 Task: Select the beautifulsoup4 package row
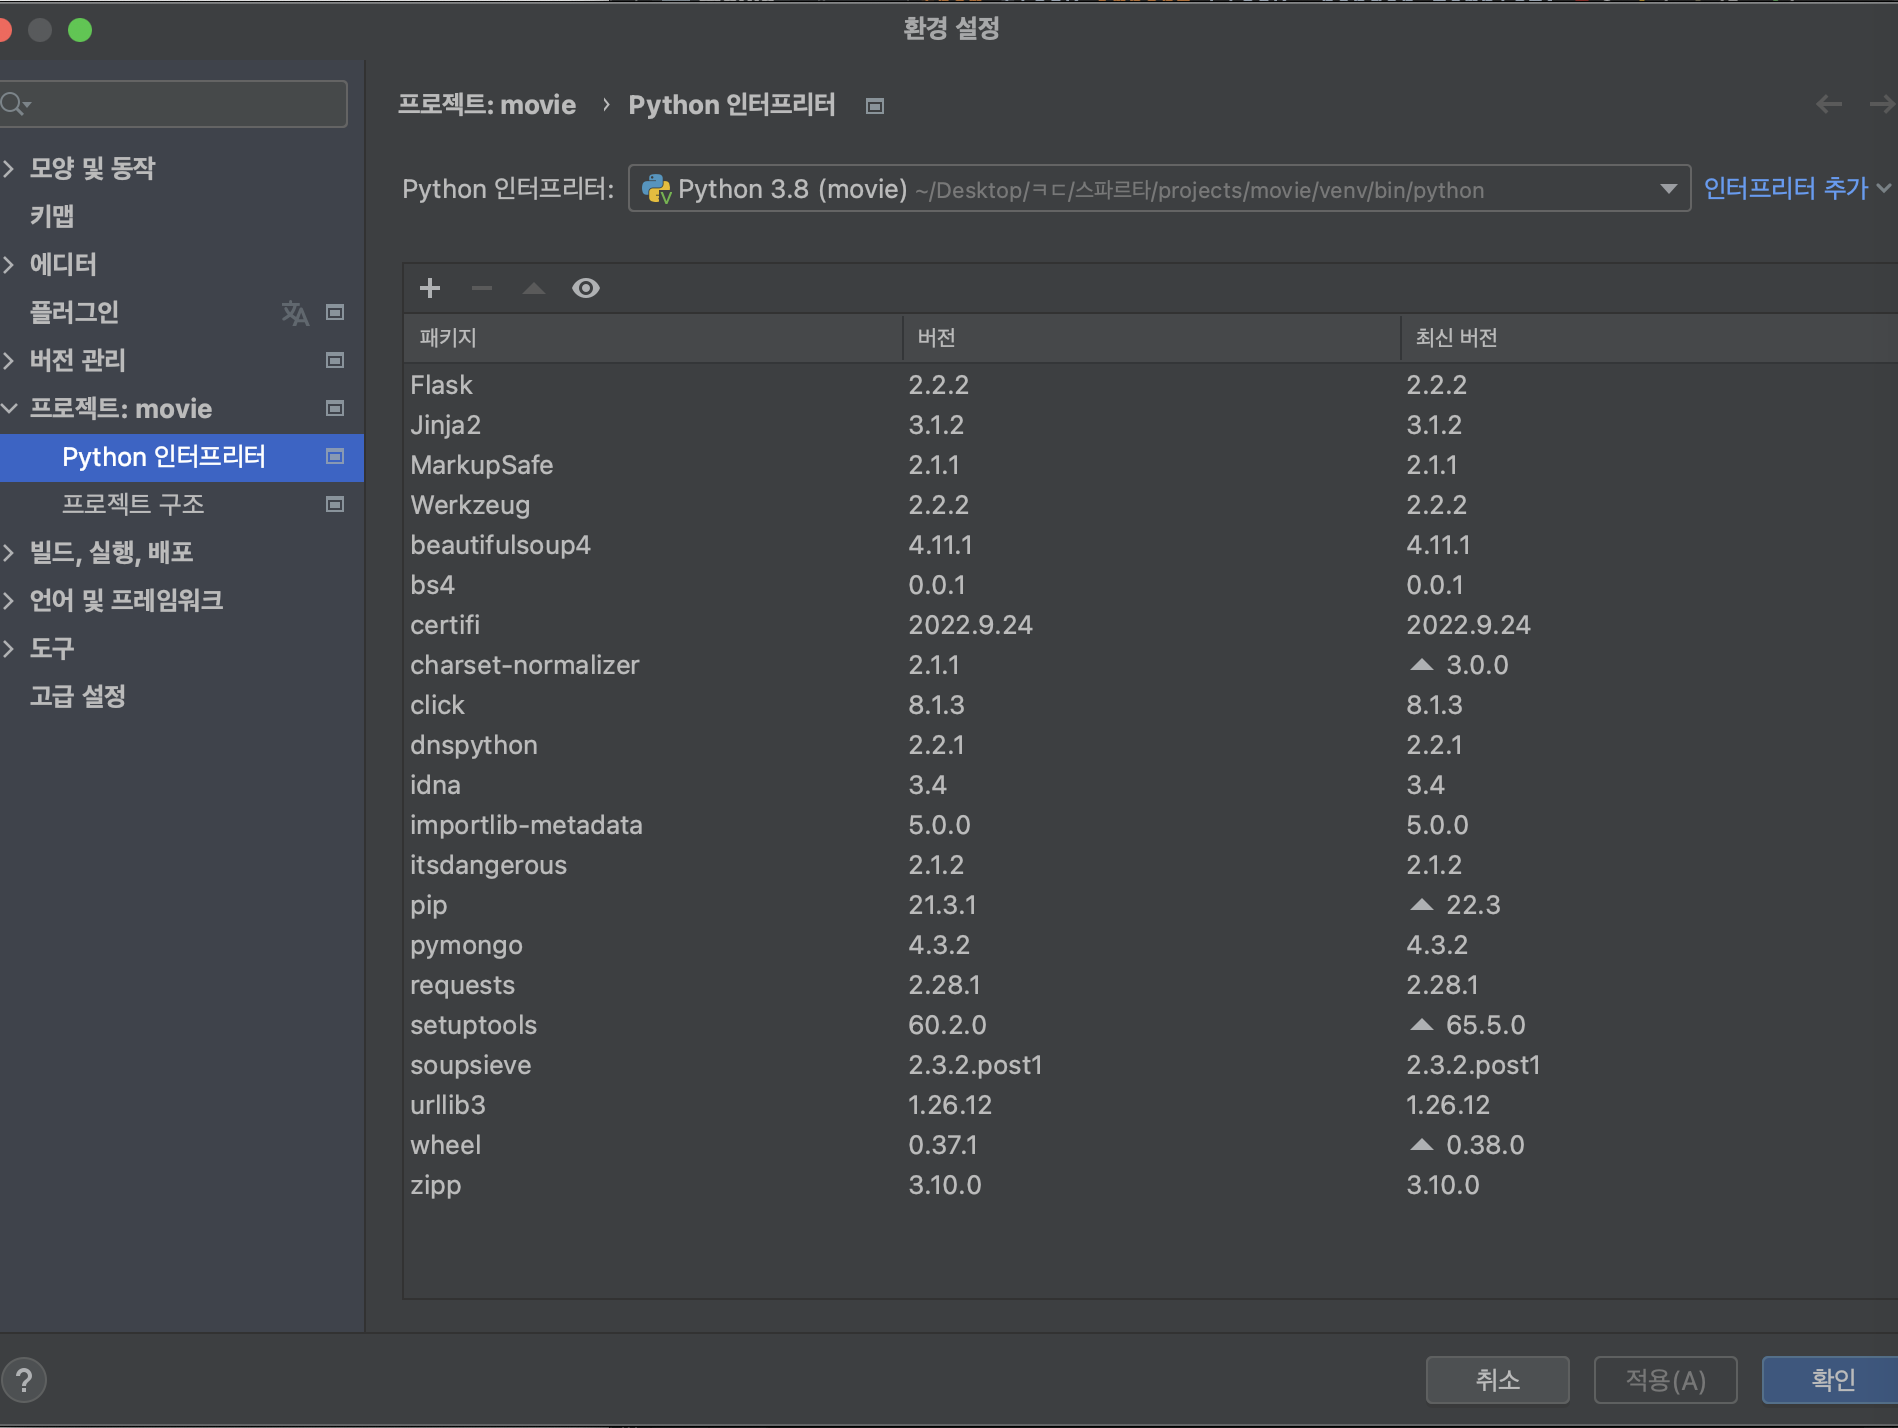pyautogui.click(x=1150, y=545)
